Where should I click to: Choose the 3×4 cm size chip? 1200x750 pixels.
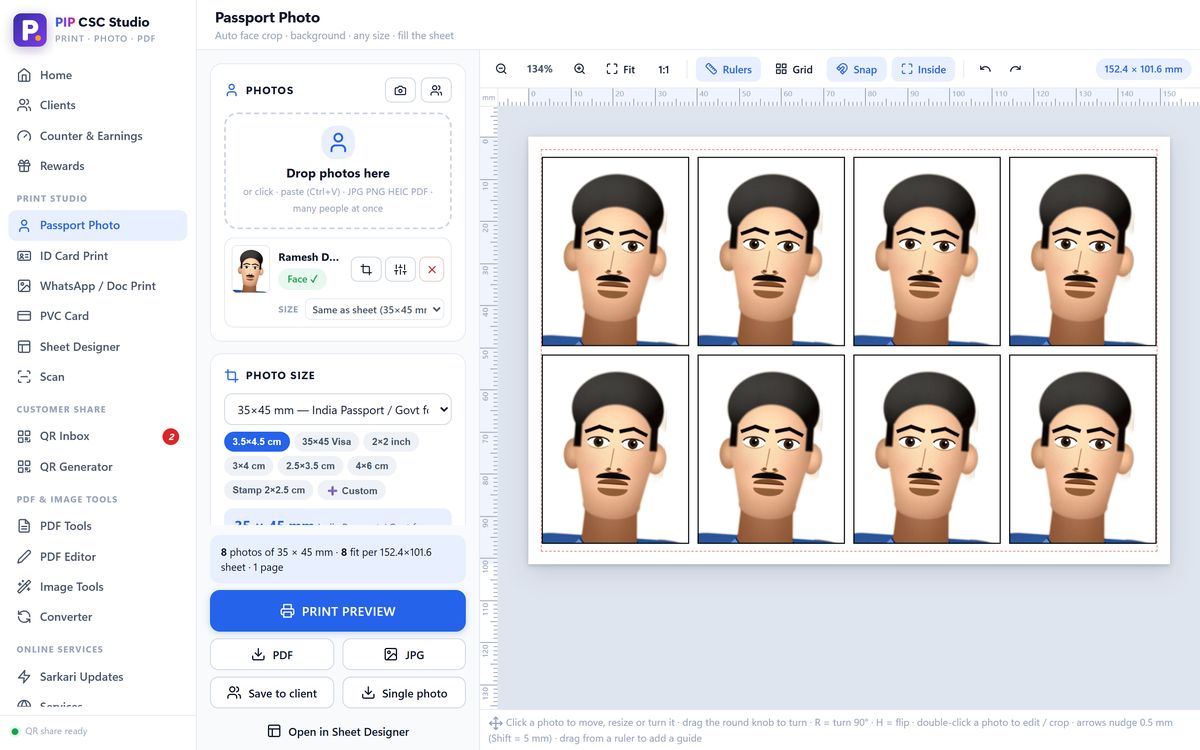coord(249,466)
